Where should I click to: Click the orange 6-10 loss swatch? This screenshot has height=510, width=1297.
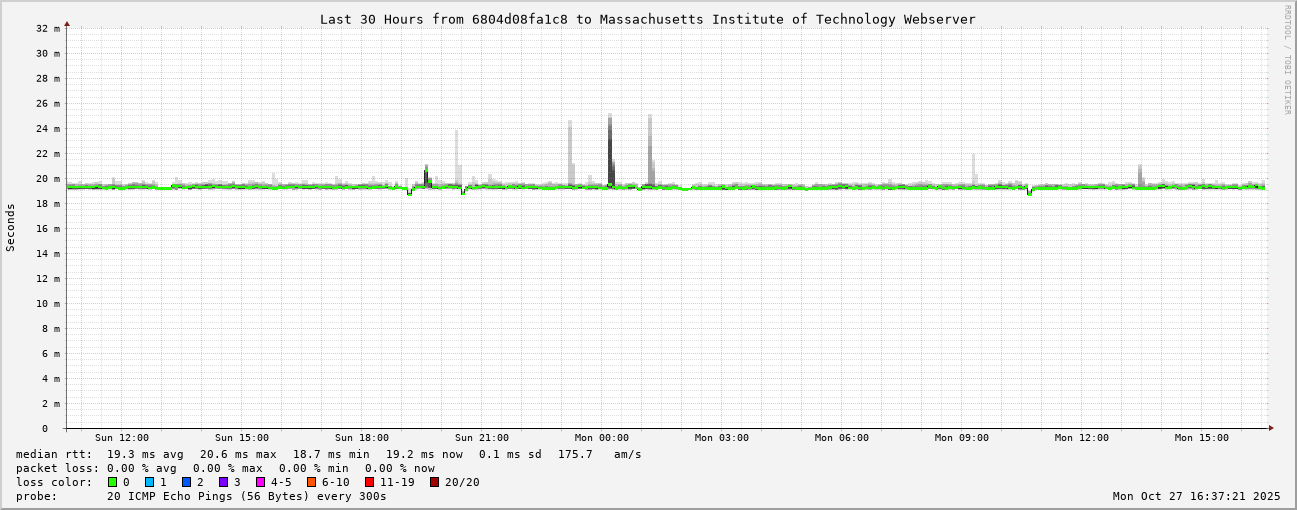[x=312, y=482]
